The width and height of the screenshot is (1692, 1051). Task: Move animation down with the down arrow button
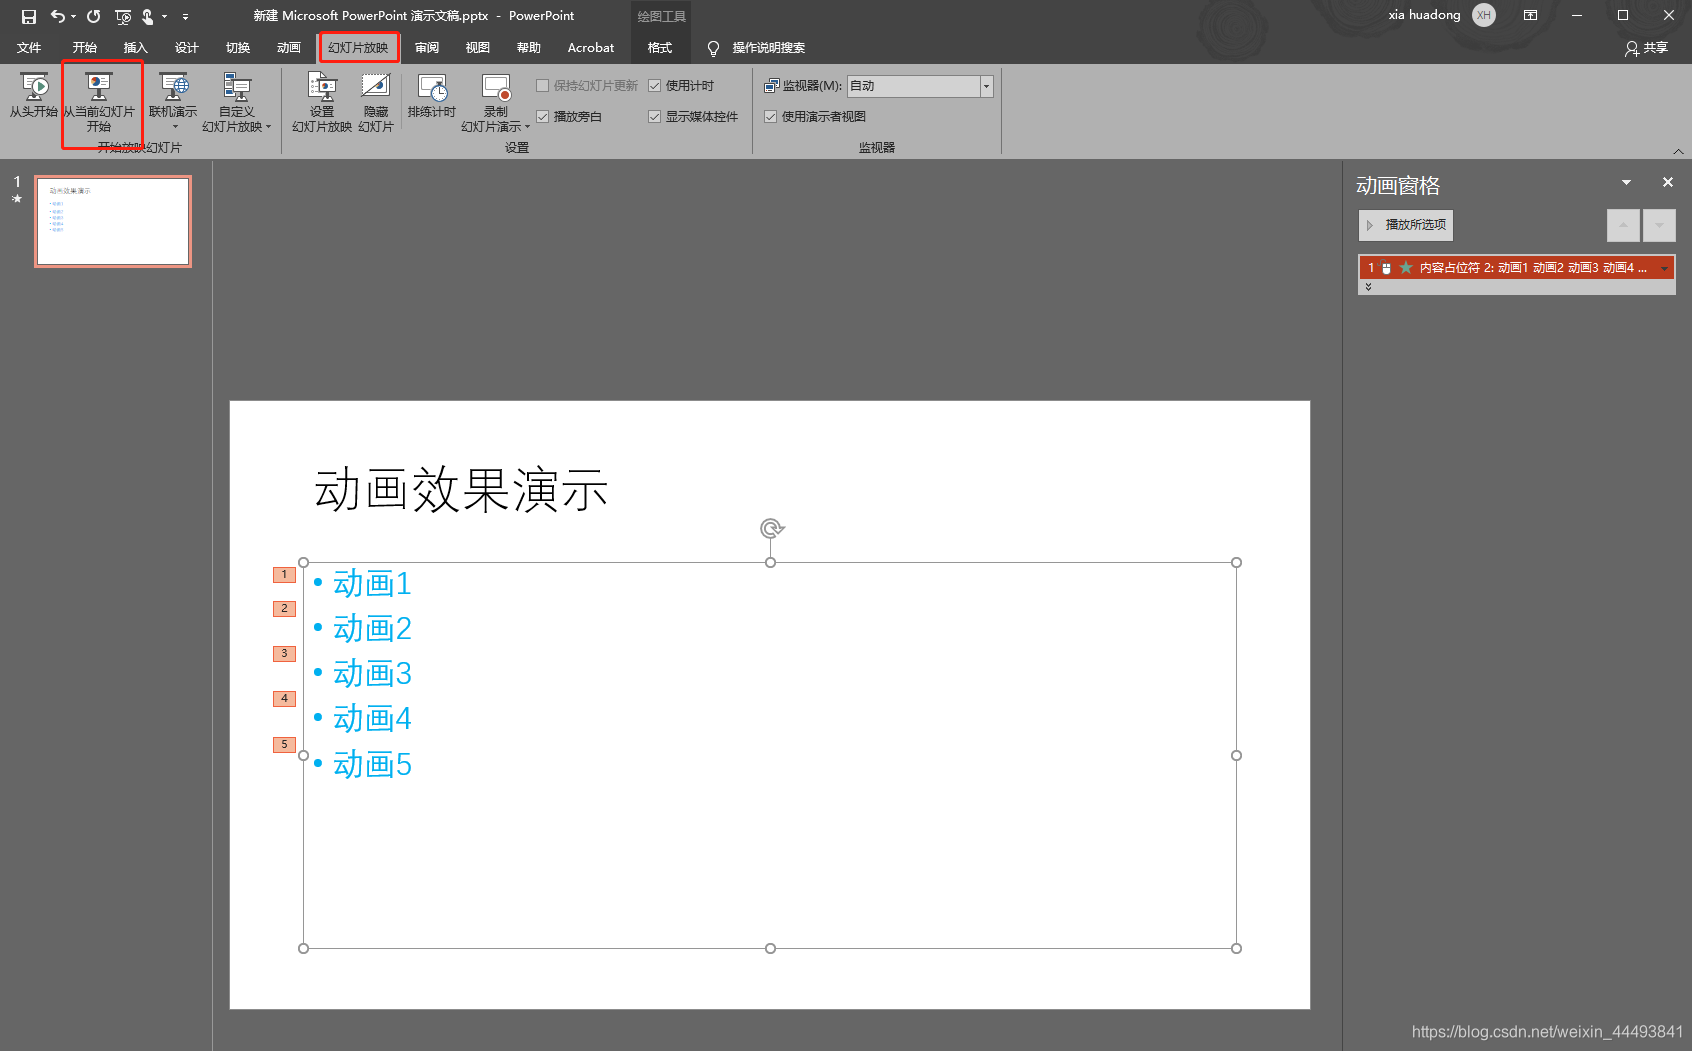point(1659,225)
